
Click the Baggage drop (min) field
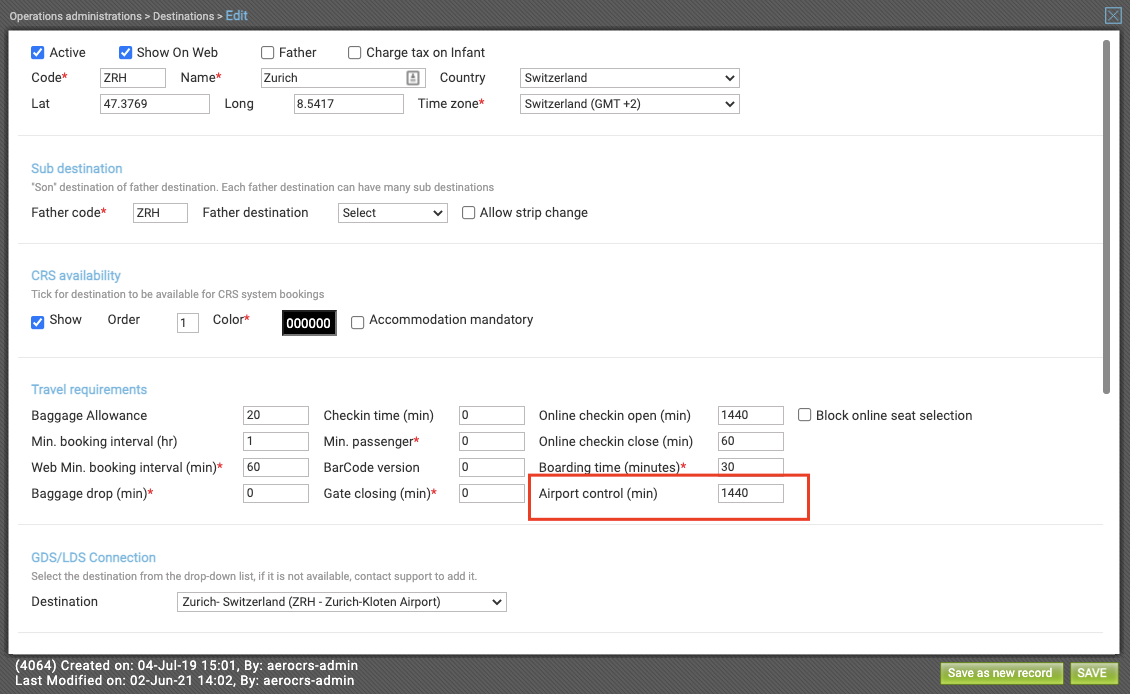[x=276, y=493]
